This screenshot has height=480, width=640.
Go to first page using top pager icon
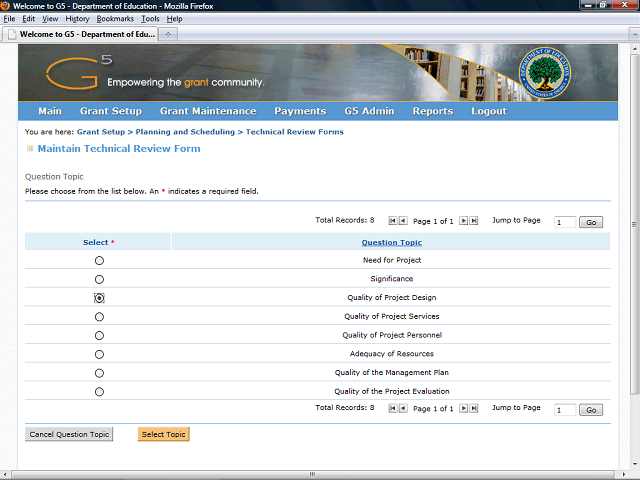coord(393,221)
